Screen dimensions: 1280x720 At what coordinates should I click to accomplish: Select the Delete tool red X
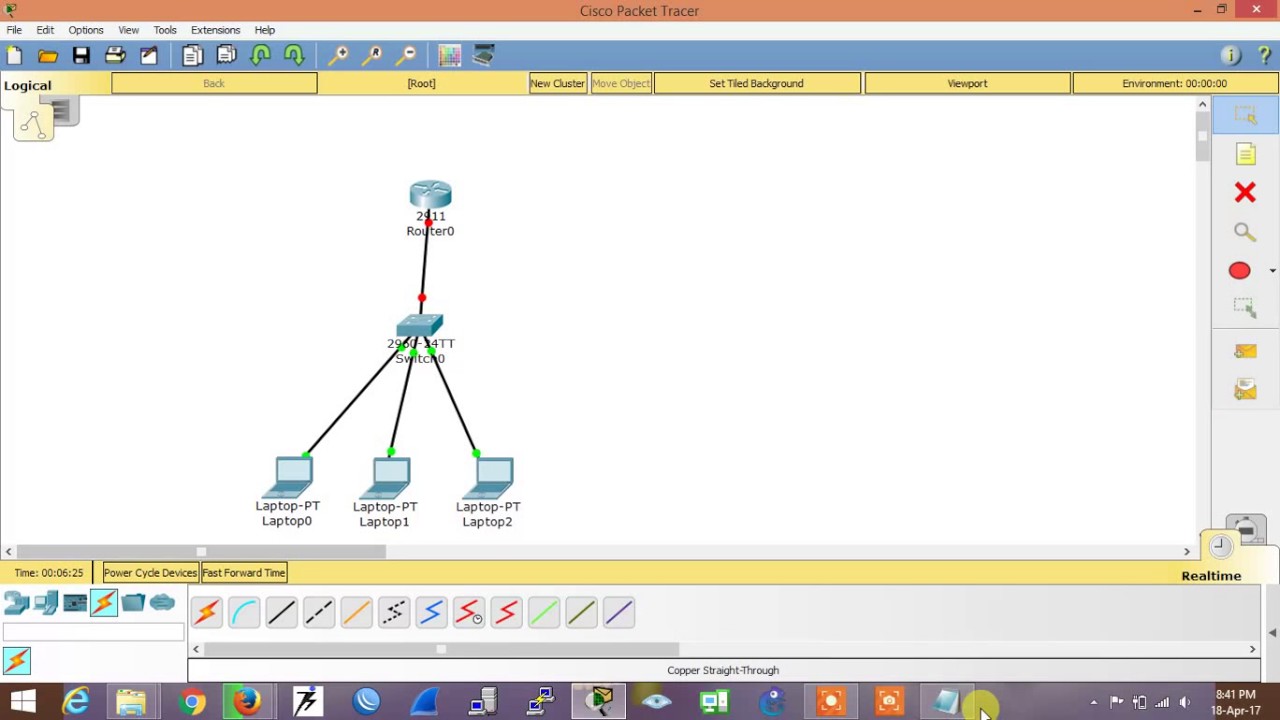point(1245,192)
